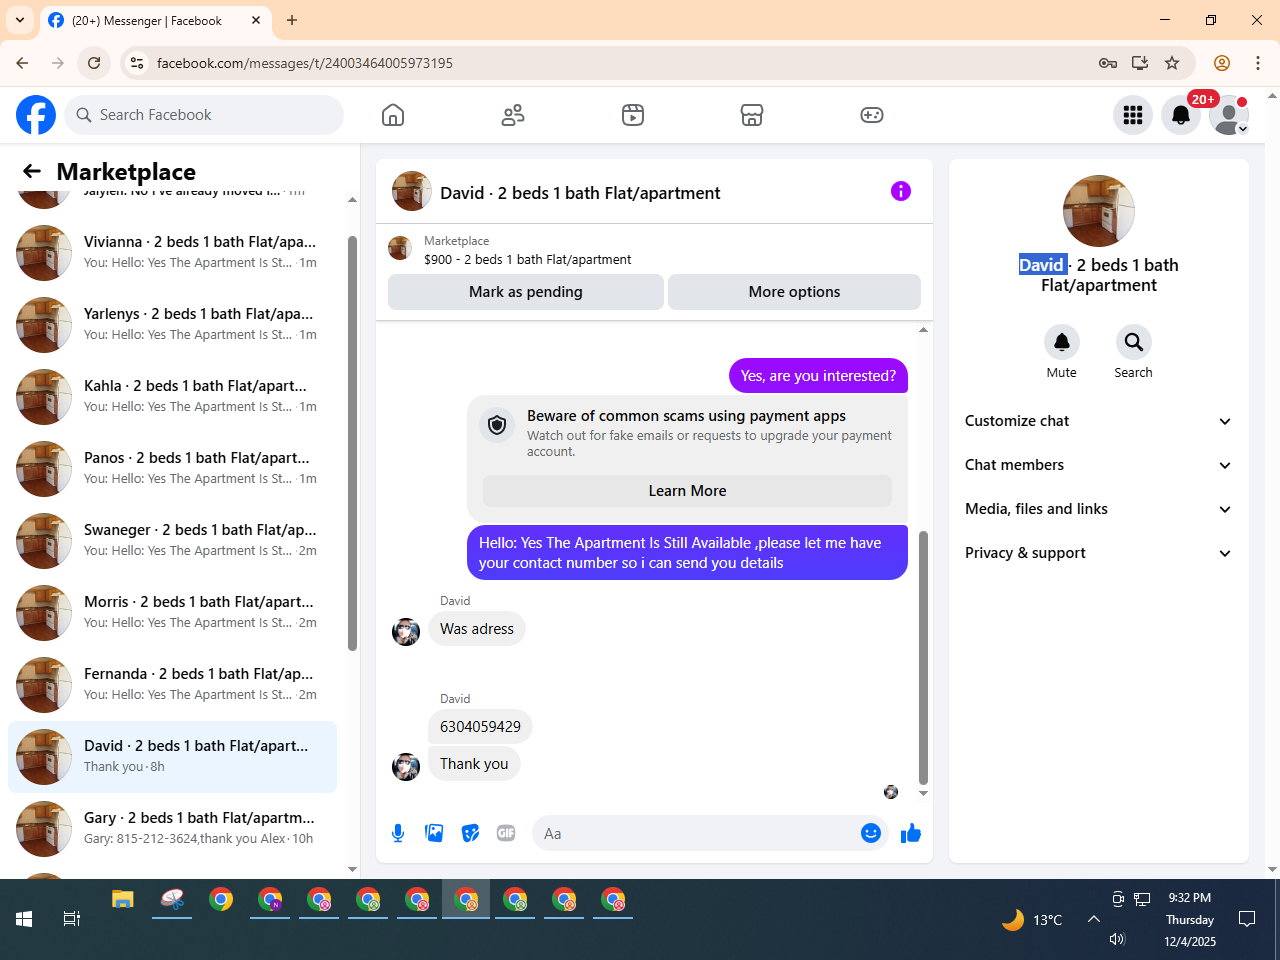Click the Messenger | Facebook browser tab

pos(155,21)
